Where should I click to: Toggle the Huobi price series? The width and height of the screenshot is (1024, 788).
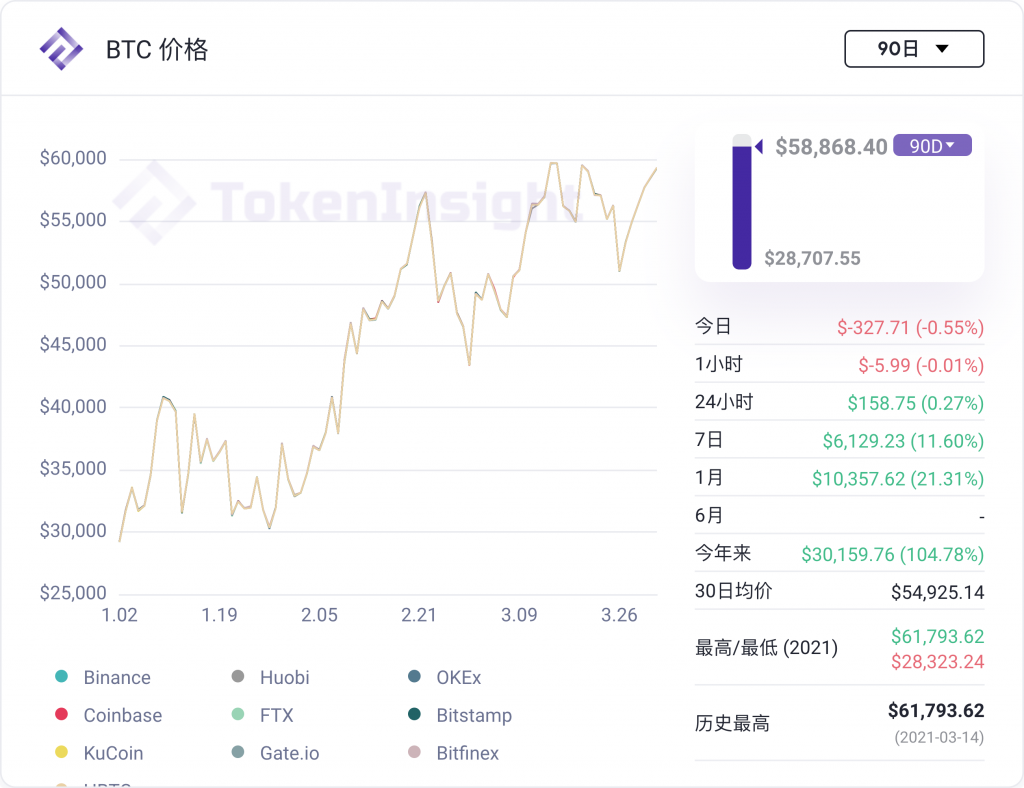click(x=237, y=677)
